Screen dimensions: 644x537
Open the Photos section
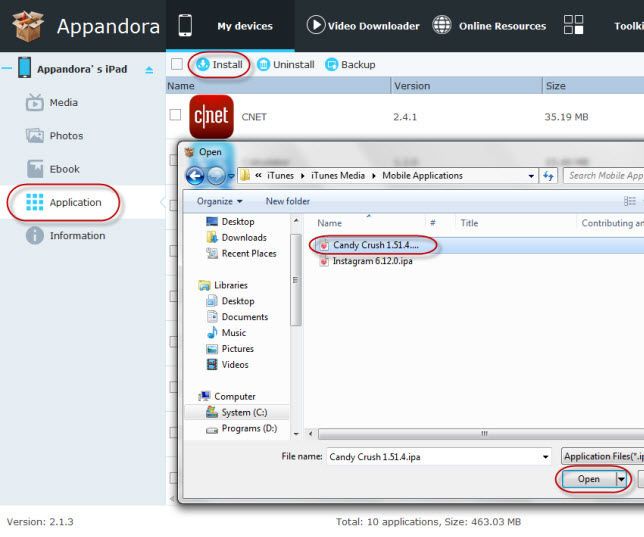click(x=66, y=136)
